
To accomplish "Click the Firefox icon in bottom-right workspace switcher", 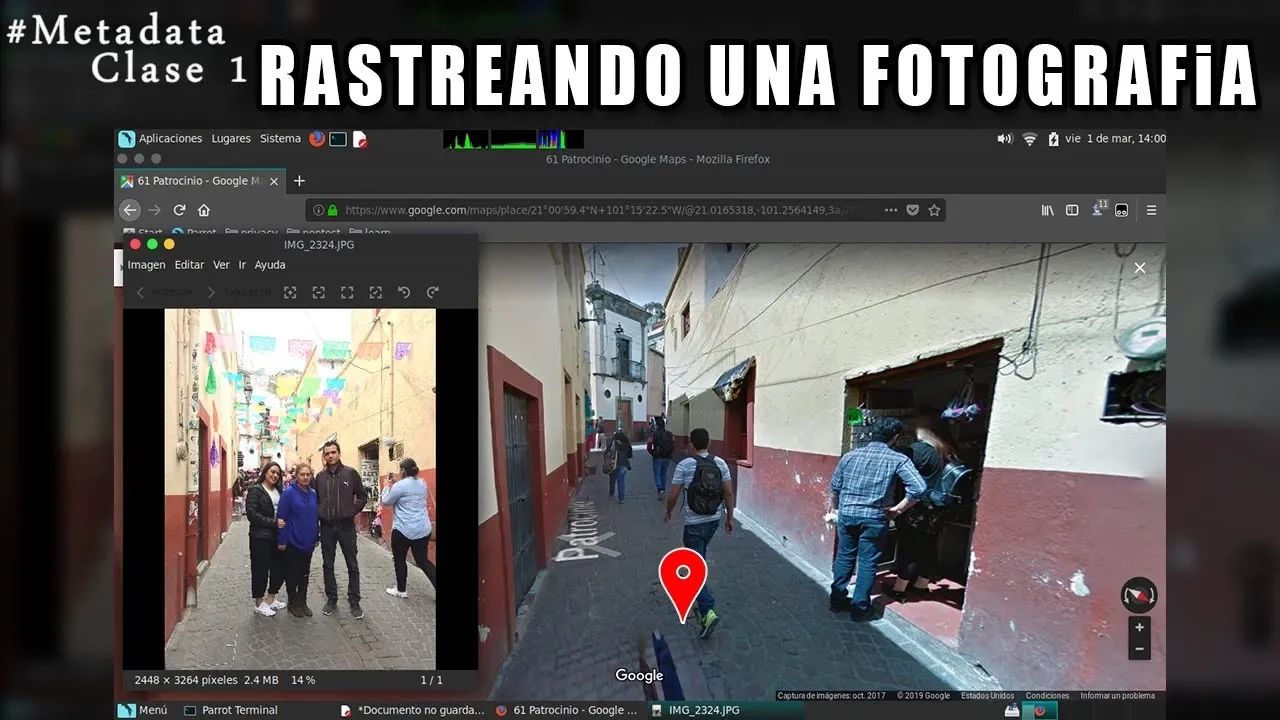I will coord(1039,711).
